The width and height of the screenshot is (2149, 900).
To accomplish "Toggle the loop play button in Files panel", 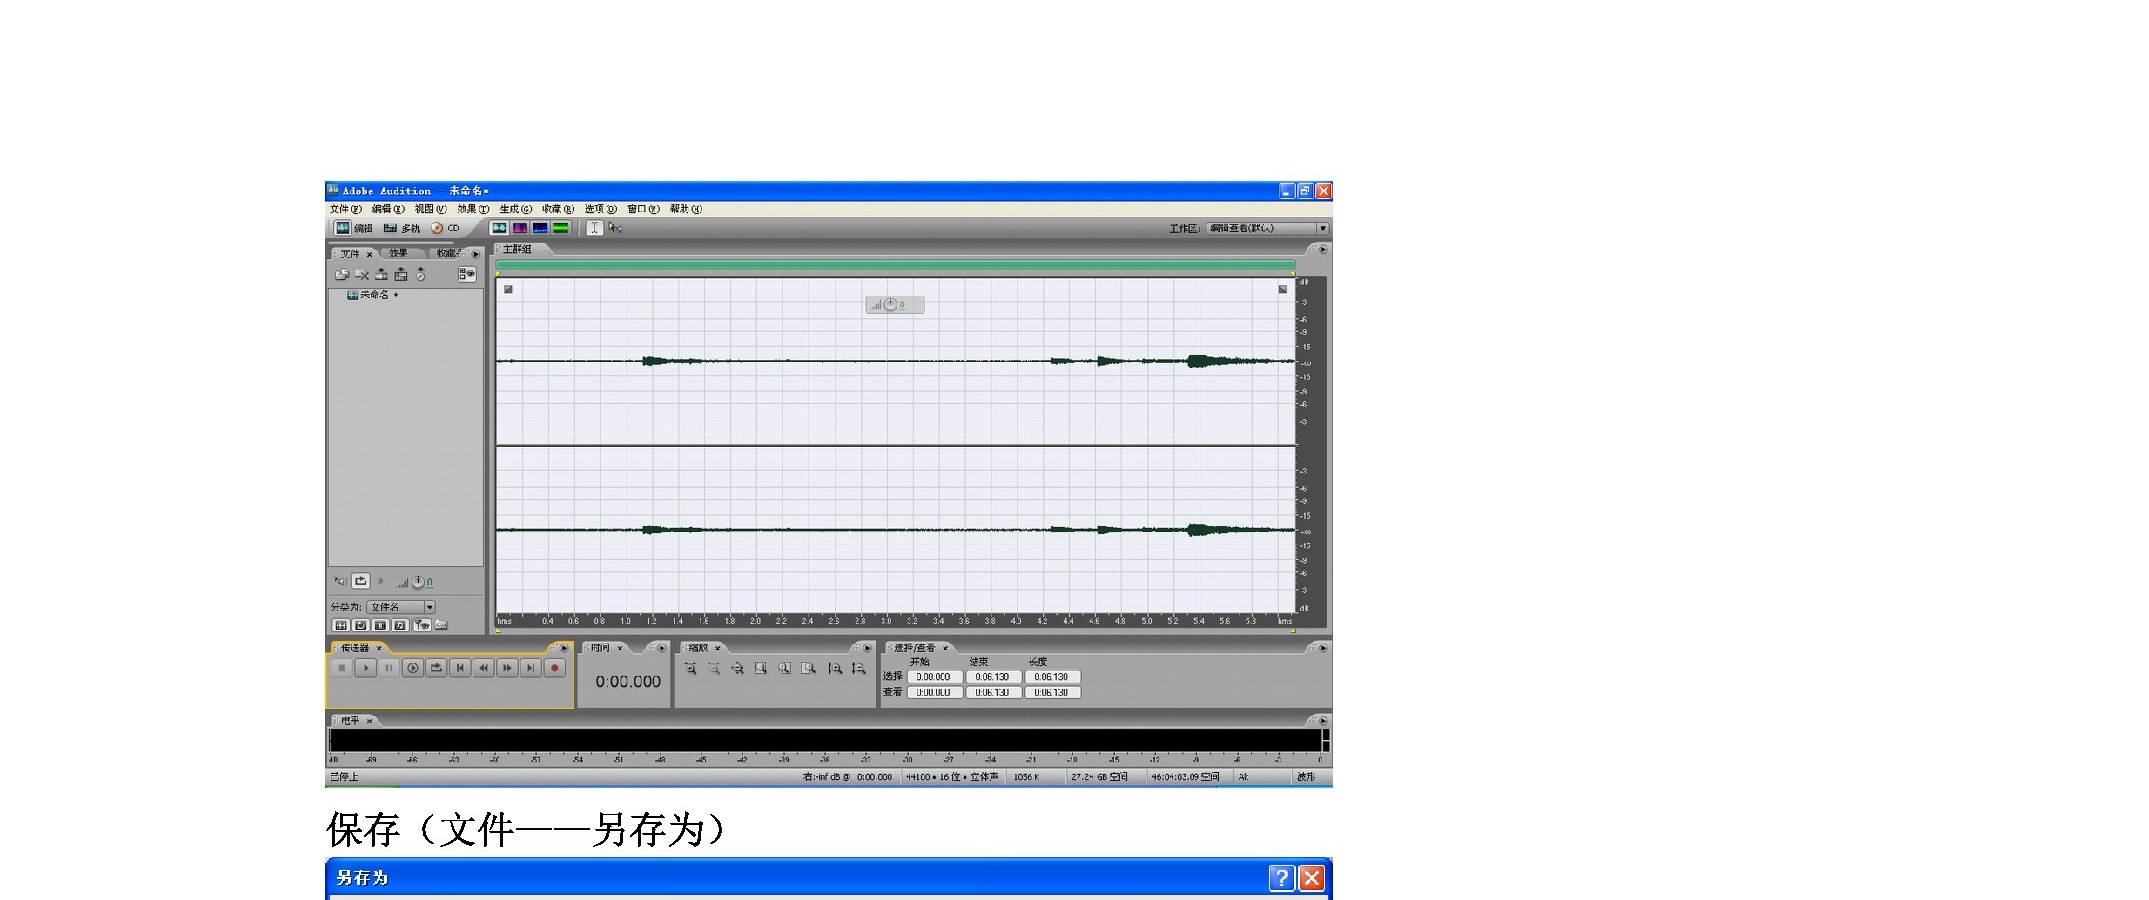I will pos(361,581).
